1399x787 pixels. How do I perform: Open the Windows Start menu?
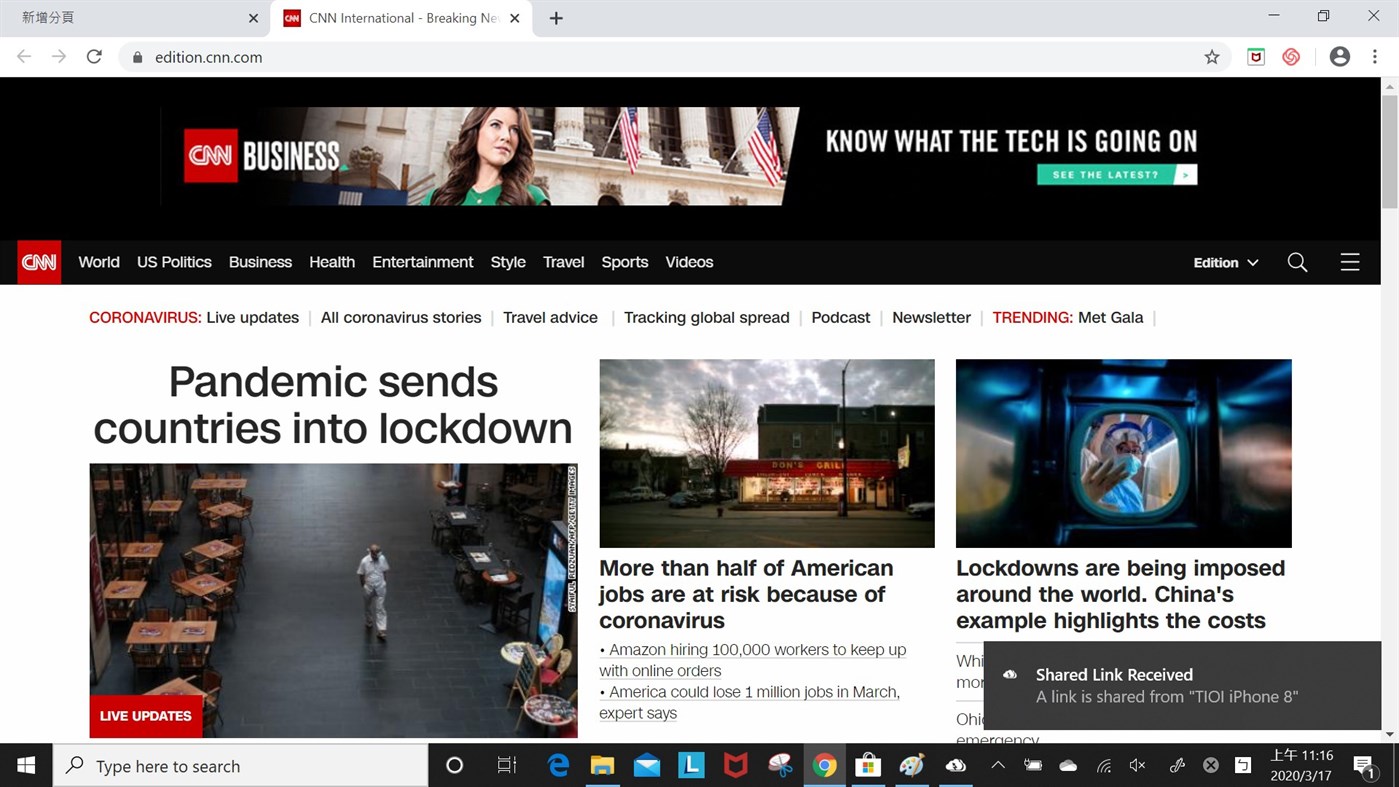pos(26,766)
